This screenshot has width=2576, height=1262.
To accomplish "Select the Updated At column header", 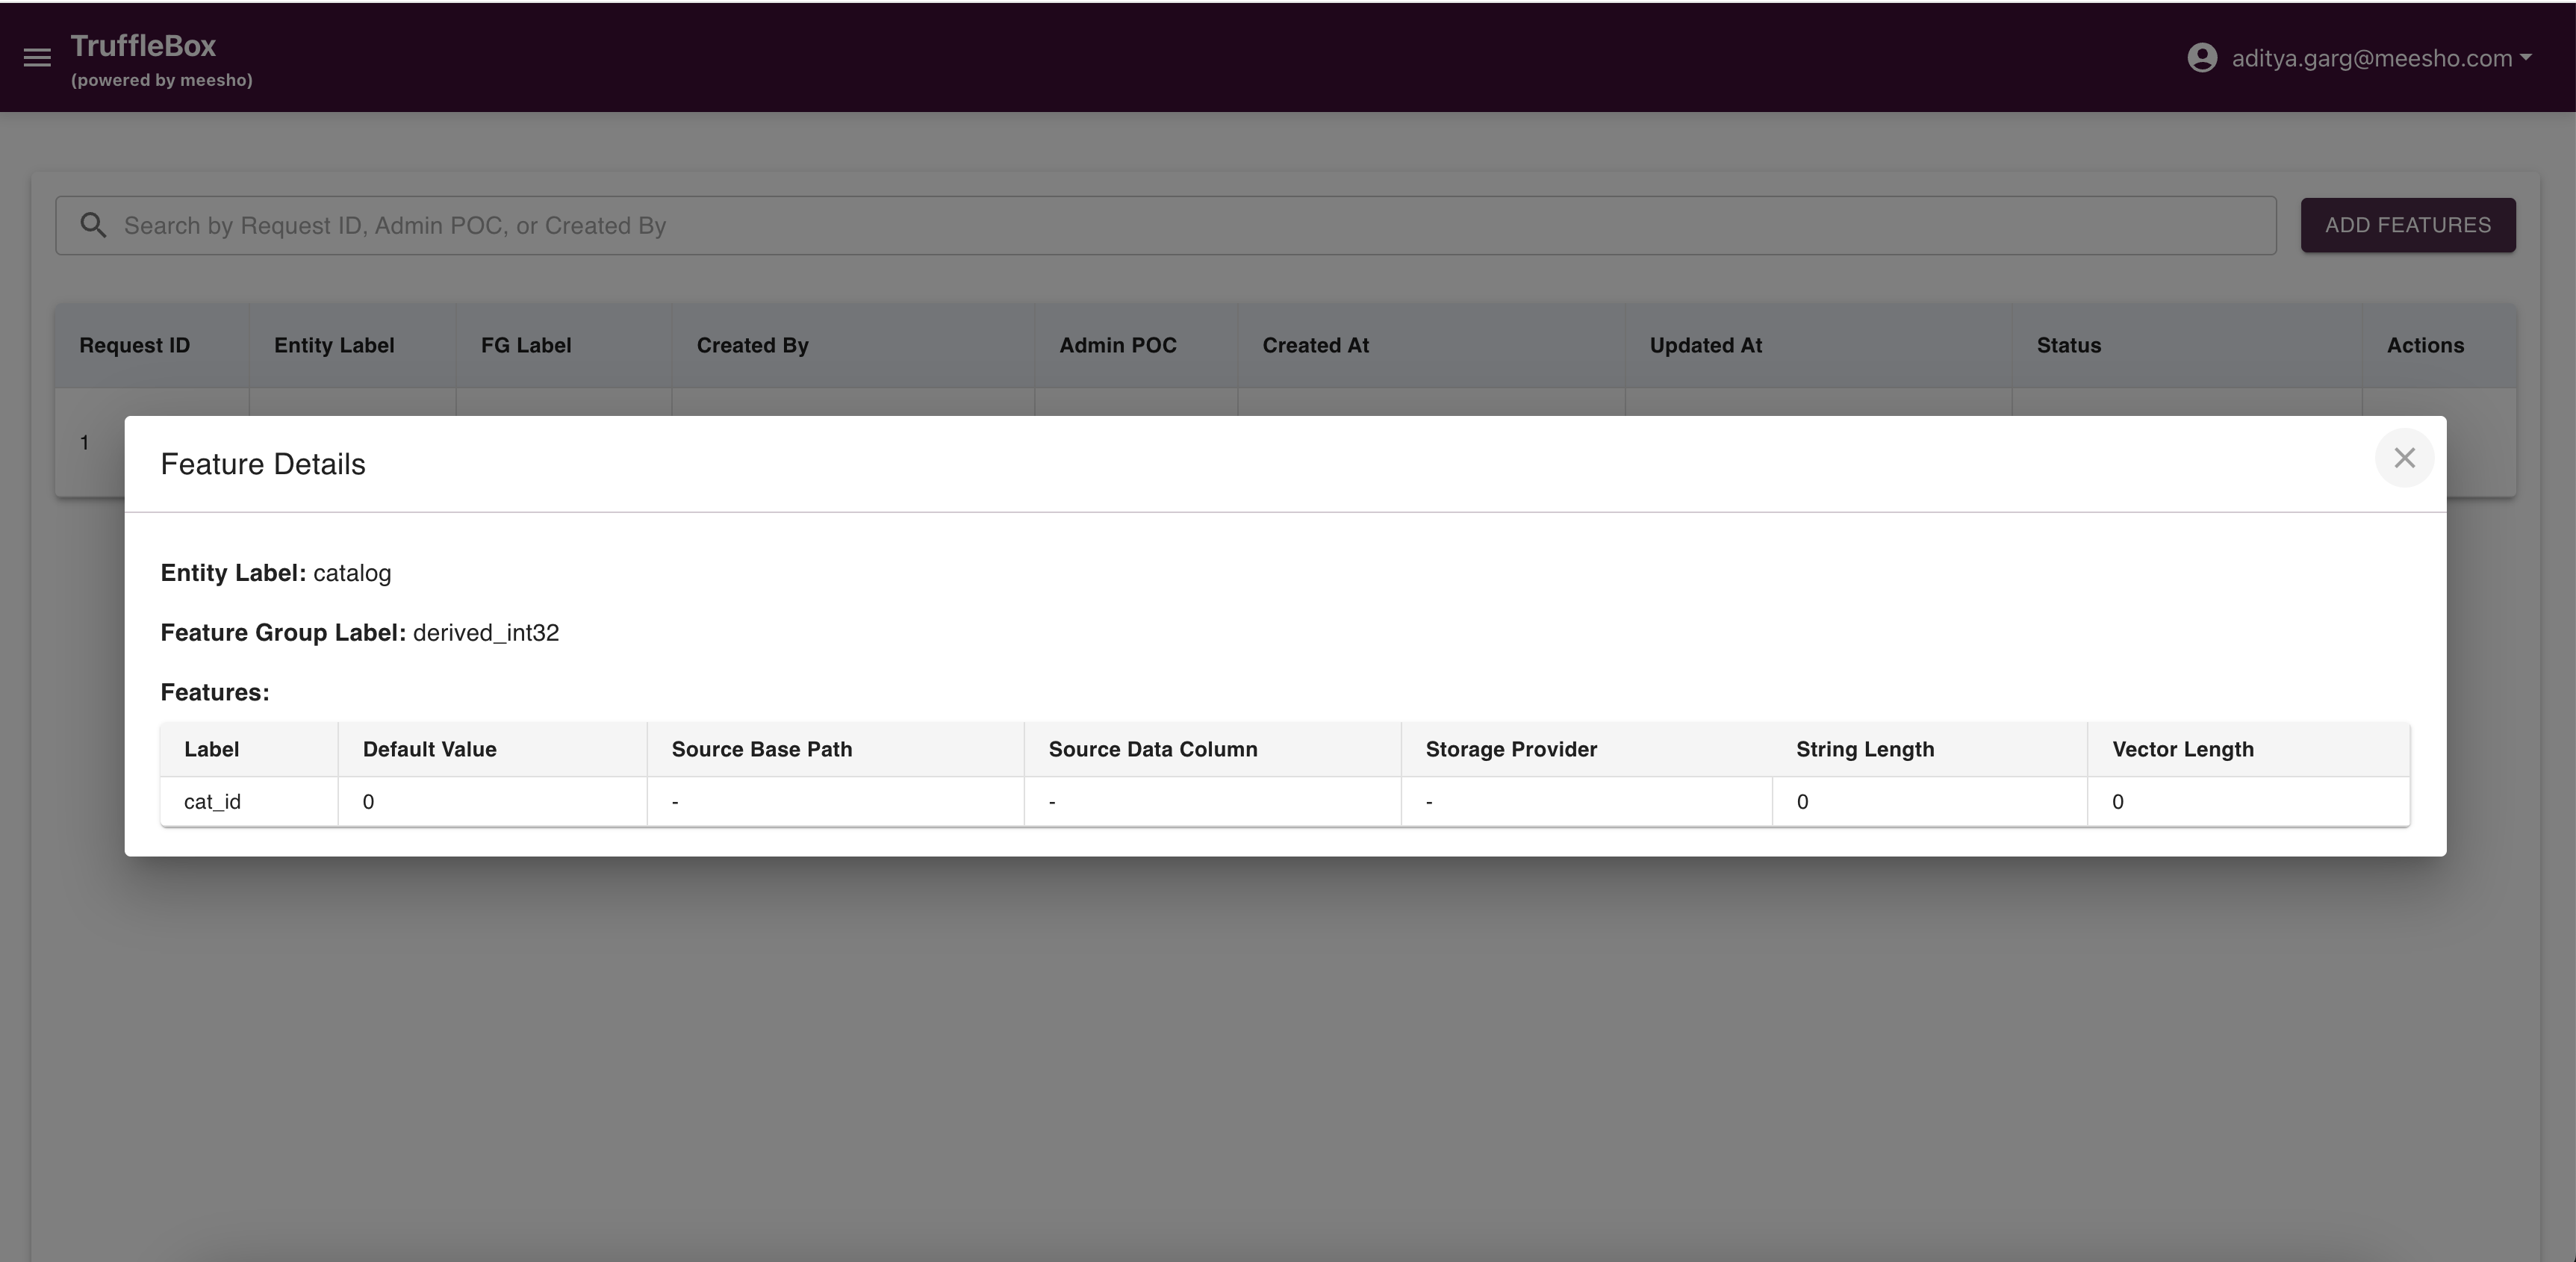I will coord(1706,345).
